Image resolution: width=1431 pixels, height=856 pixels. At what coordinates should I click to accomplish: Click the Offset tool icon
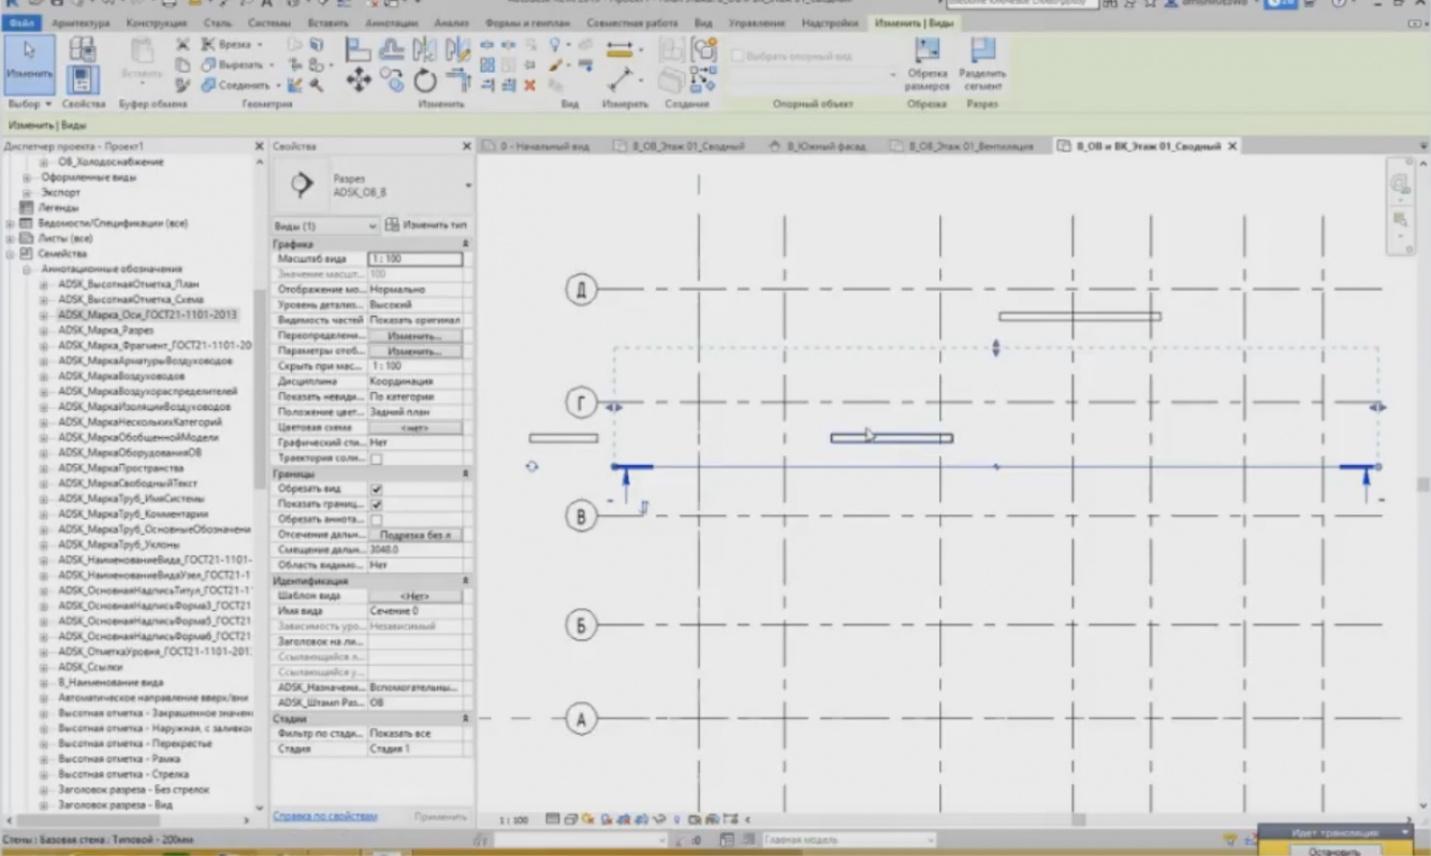click(391, 48)
